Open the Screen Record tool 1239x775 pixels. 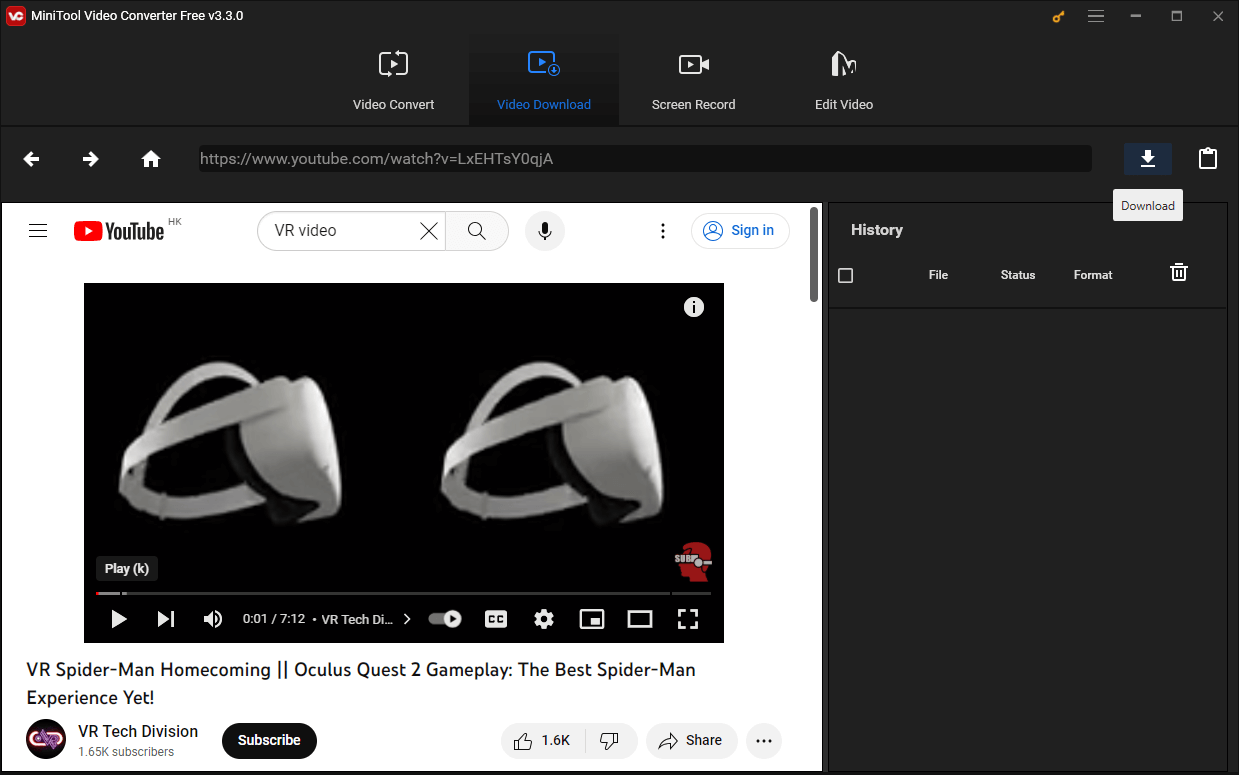693,80
